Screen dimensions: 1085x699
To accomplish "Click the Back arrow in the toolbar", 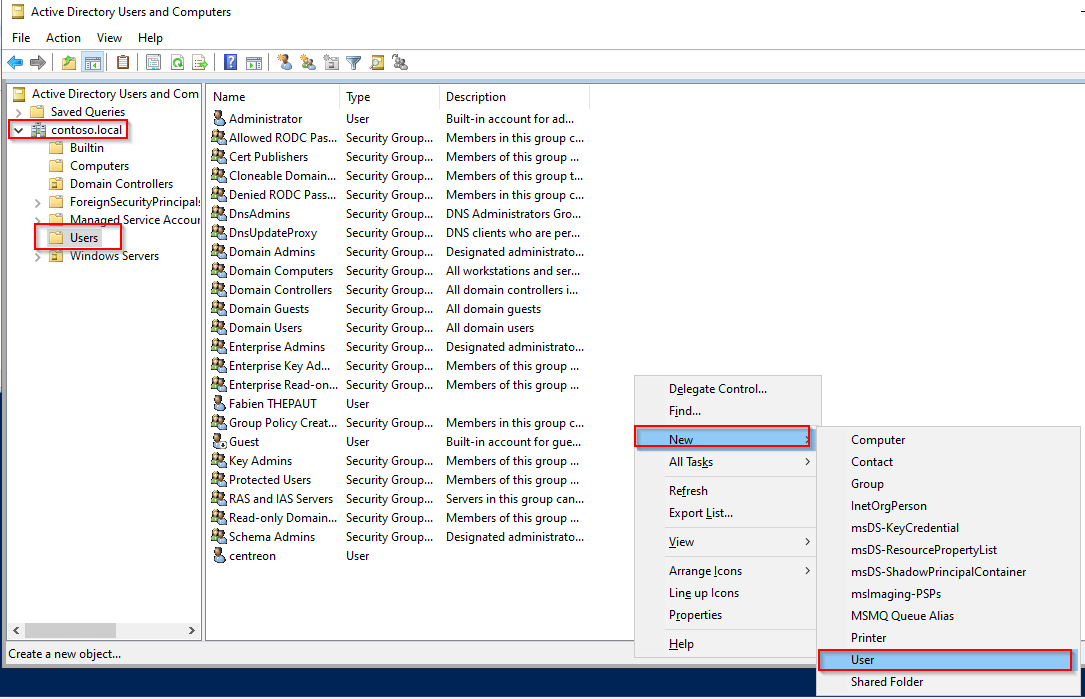I will (15, 63).
